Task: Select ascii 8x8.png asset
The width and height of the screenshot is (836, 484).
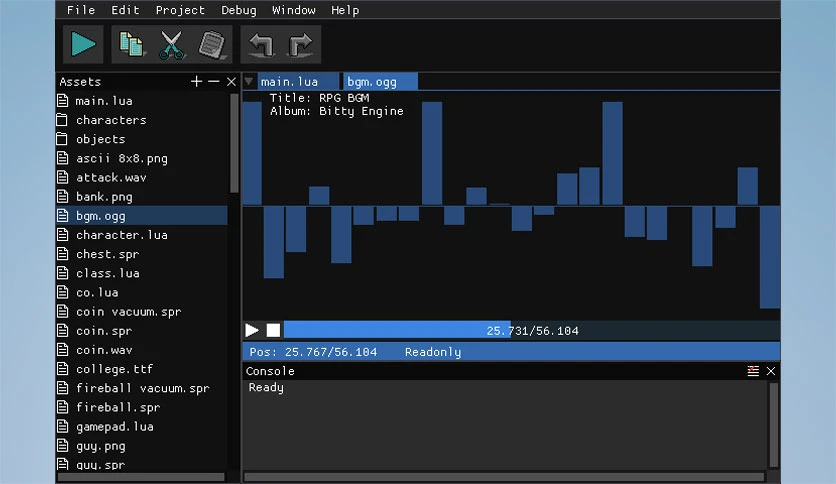Action: [142, 158]
